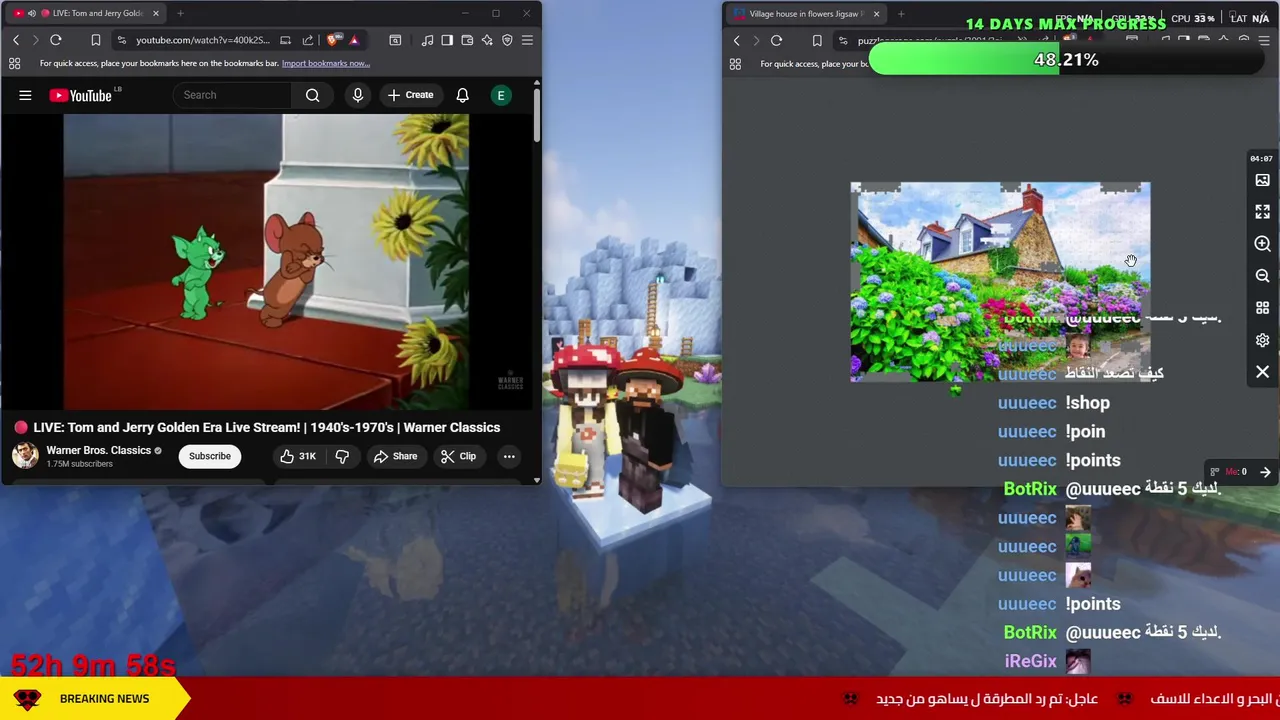Click the arrow next to Me: 0 score

[x=1265, y=472]
